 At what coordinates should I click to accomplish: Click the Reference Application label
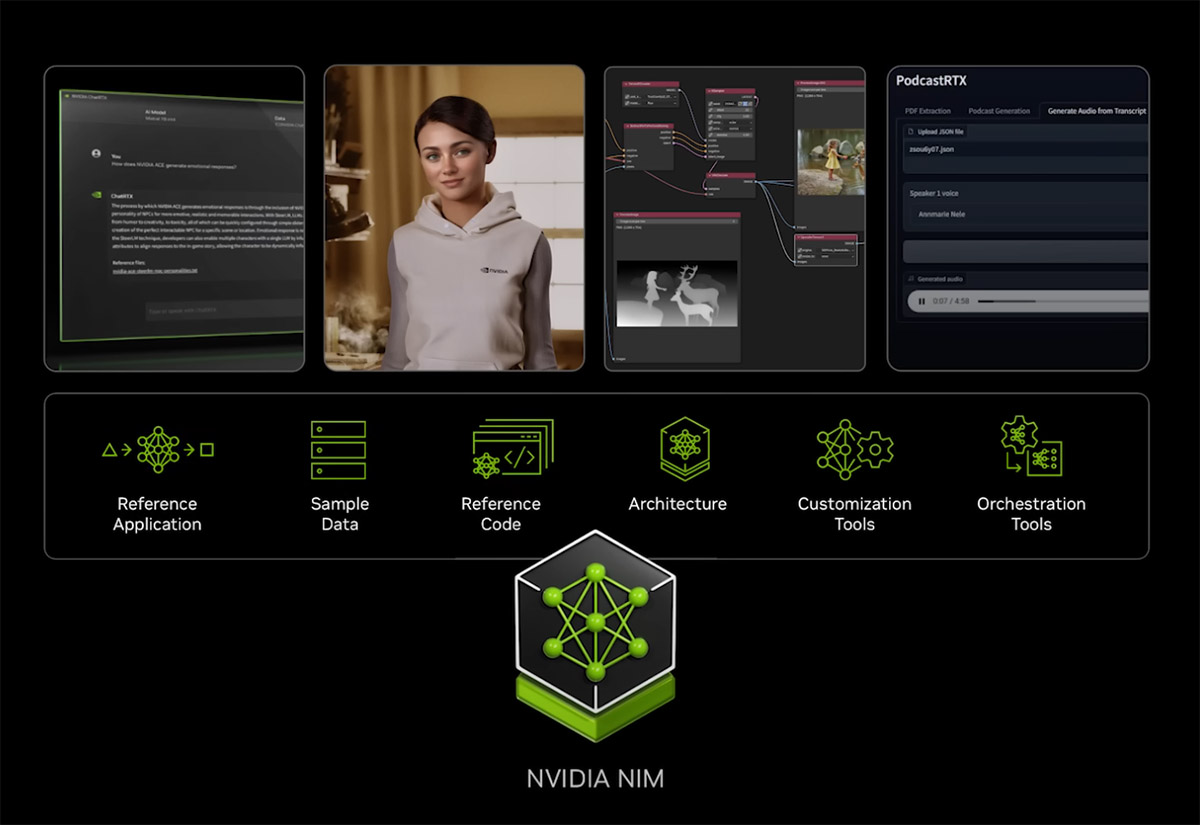[x=157, y=514]
